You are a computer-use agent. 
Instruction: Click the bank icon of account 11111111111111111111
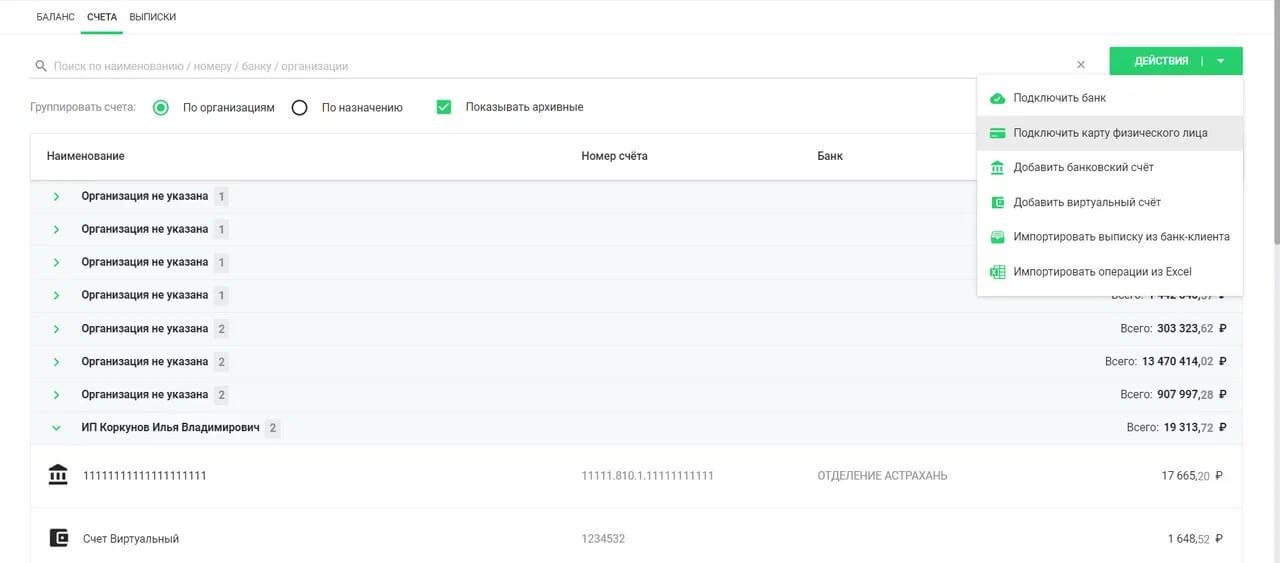click(x=58, y=475)
